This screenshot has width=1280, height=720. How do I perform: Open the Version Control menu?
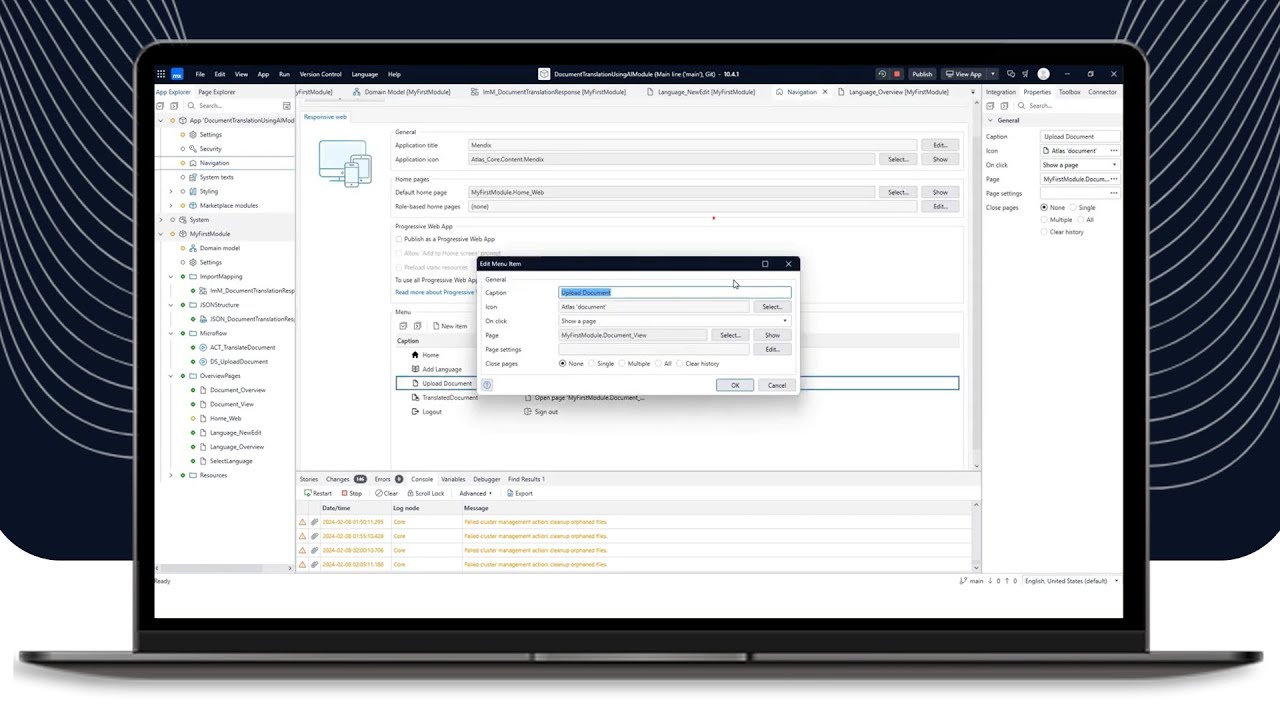320,74
